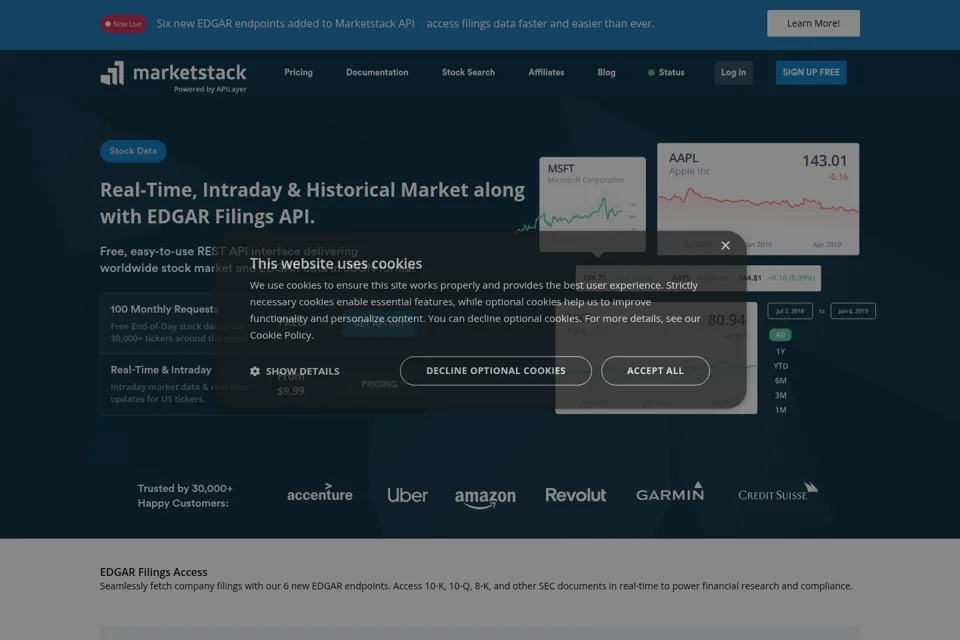Viewport: 960px width, 640px height.
Task: Click the Stock Data badge
Action: click(x=133, y=151)
